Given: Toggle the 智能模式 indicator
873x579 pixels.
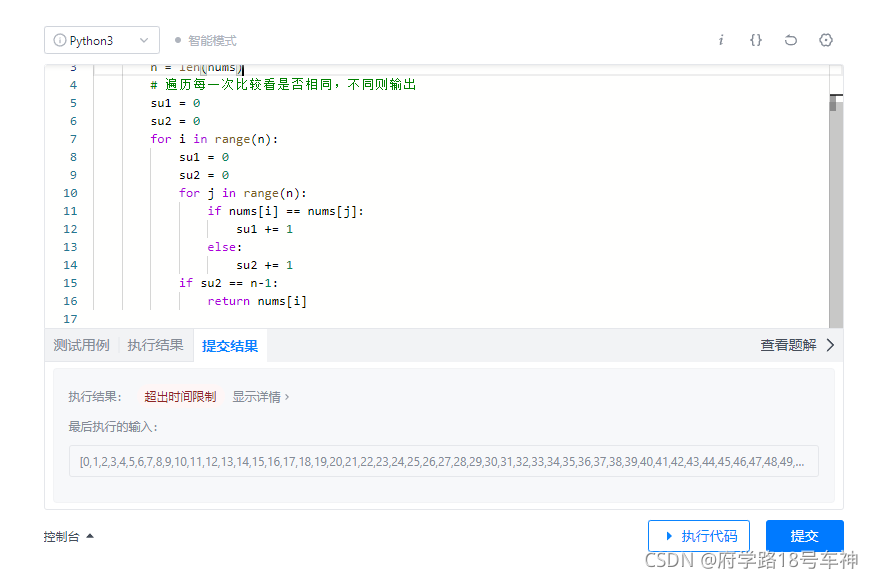Looking at the screenshot, I should 205,41.
